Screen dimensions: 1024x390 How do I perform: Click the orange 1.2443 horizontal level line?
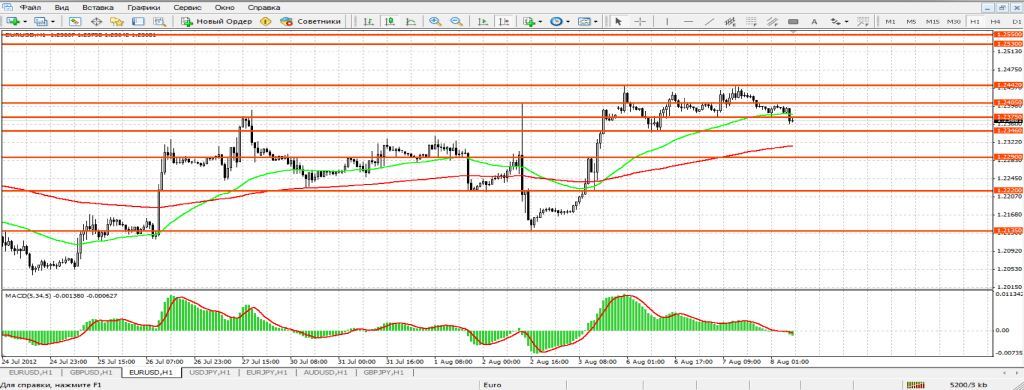coord(496,85)
